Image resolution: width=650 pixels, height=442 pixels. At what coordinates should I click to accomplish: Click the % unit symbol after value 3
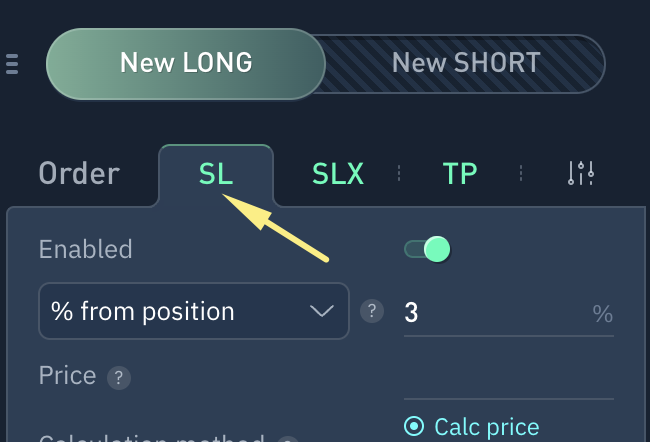click(x=602, y=313)
